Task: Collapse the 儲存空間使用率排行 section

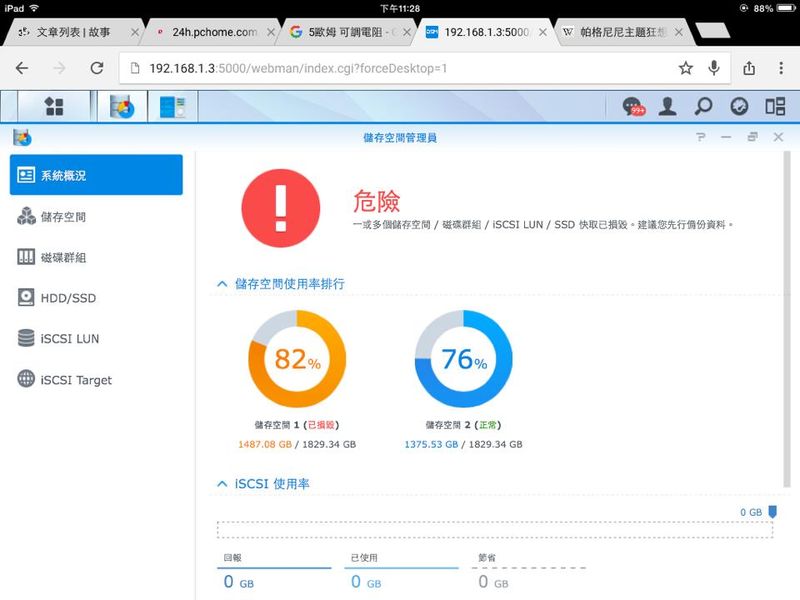Action: 222,284
